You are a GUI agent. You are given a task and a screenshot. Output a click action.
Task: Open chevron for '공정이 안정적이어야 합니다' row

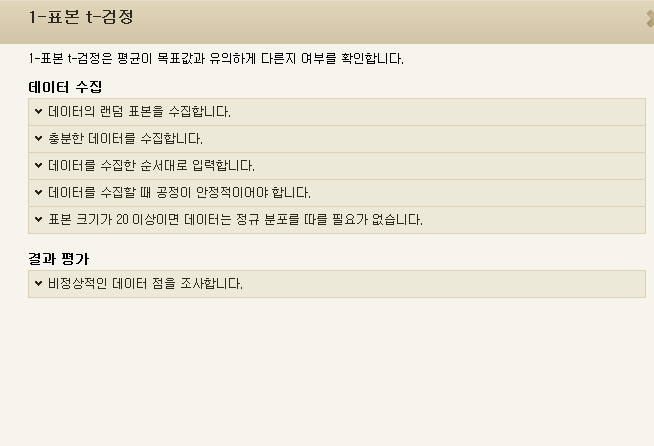(38, 192)
